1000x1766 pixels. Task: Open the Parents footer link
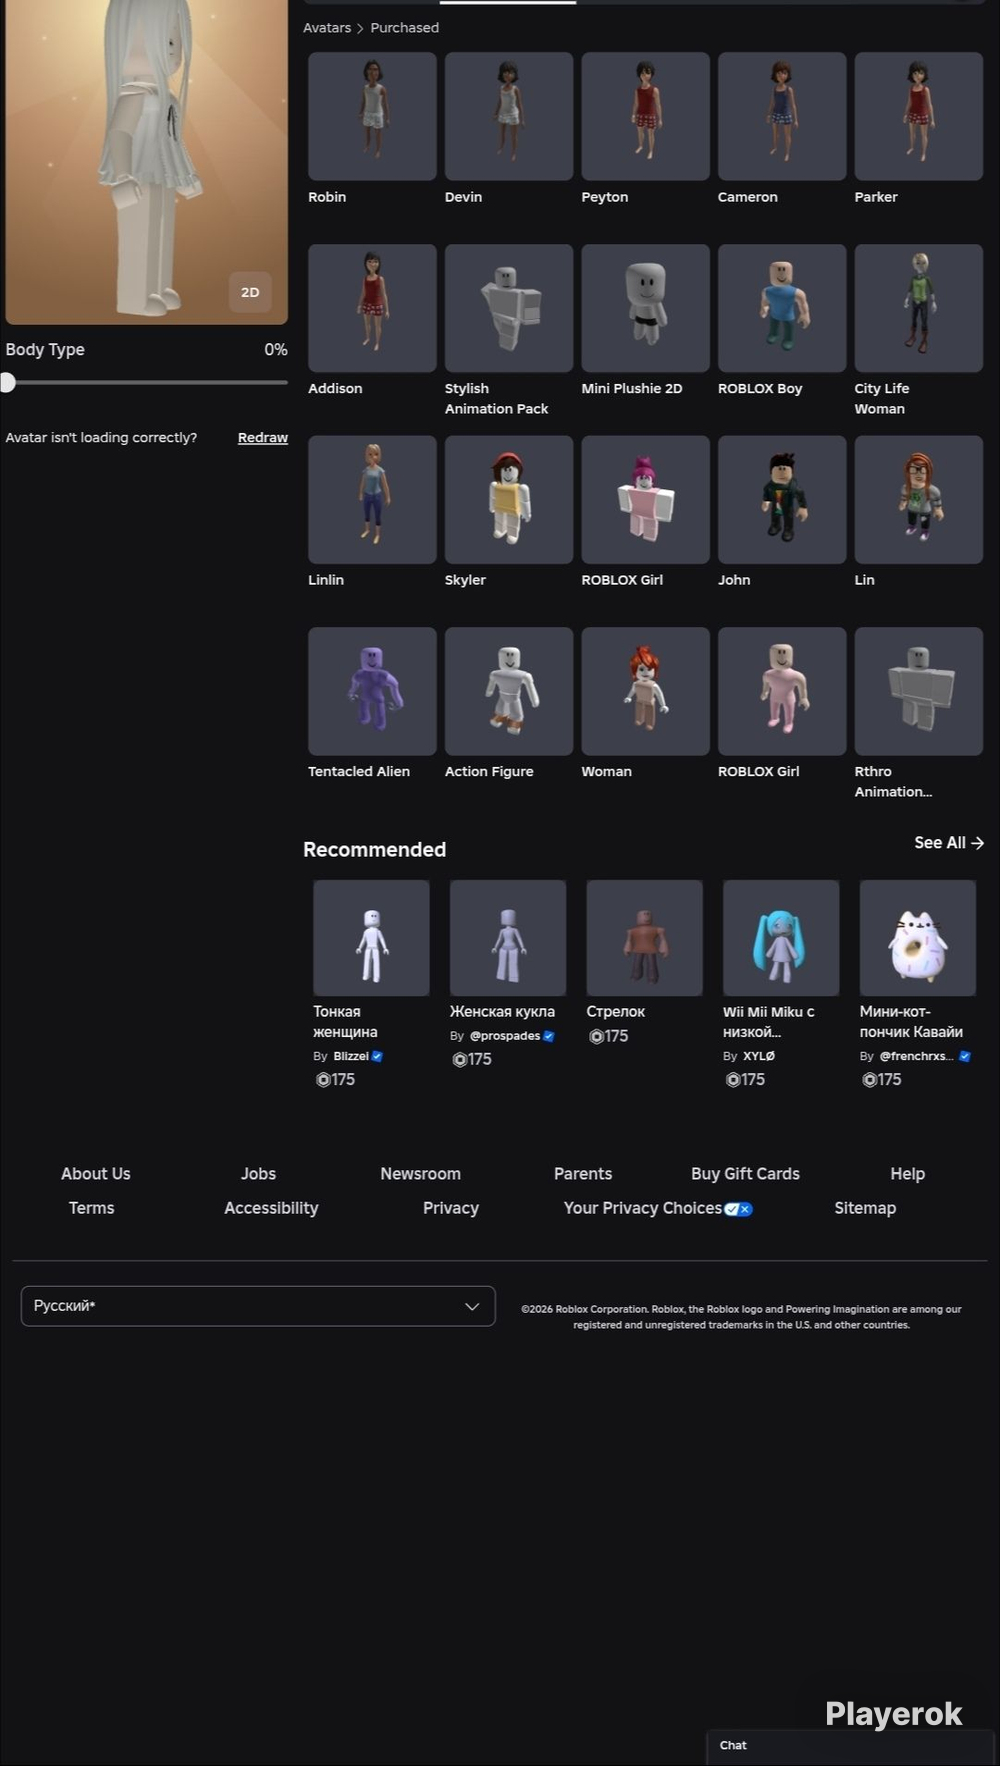(583, 1174)
